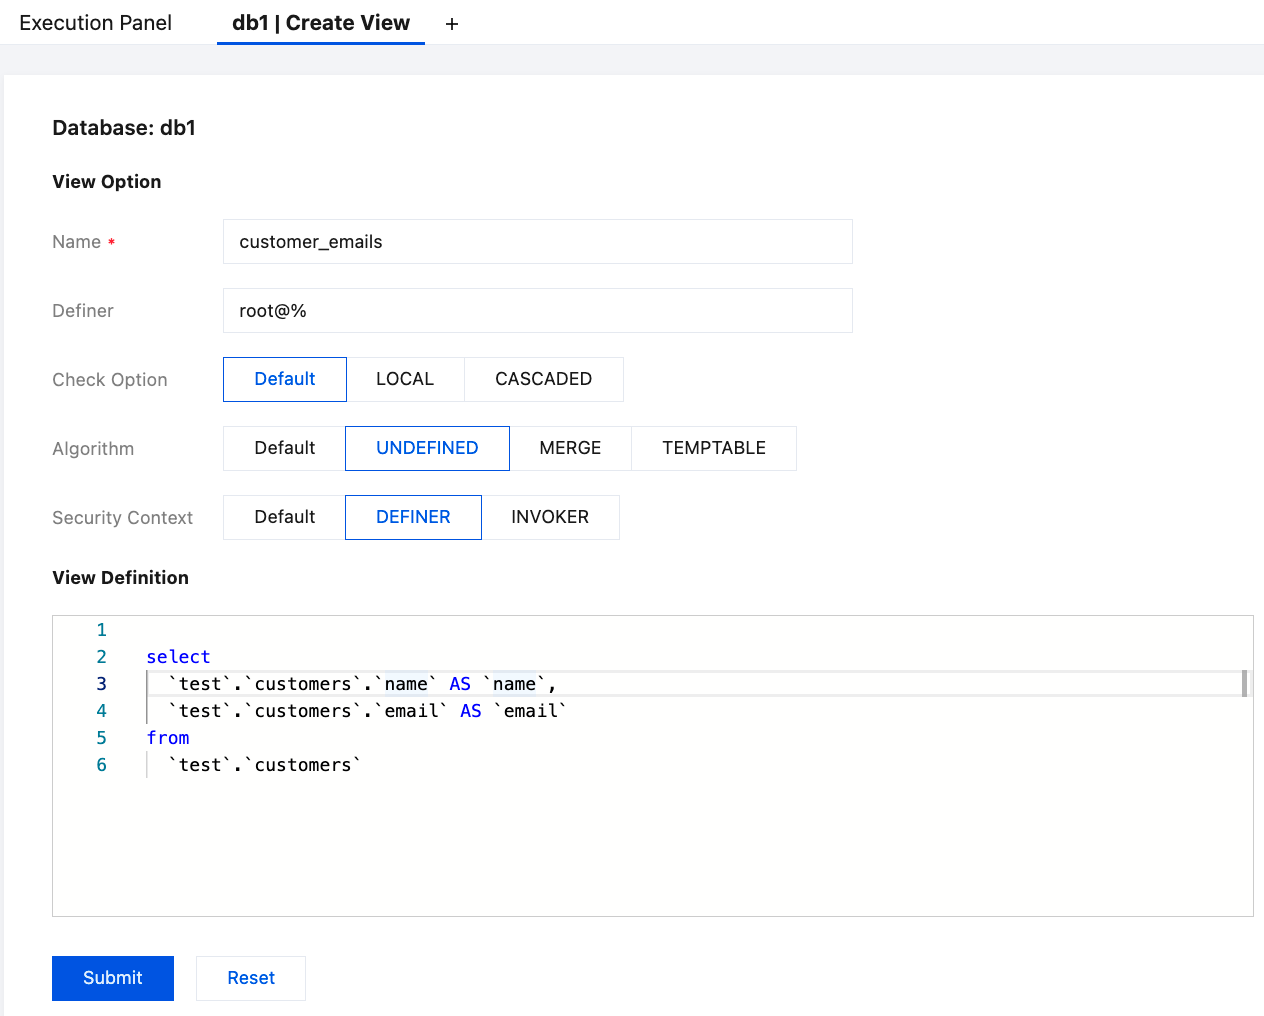Set Security Context to INVOKER
The image size is (1264, 1016).
(x=550, y=517)
